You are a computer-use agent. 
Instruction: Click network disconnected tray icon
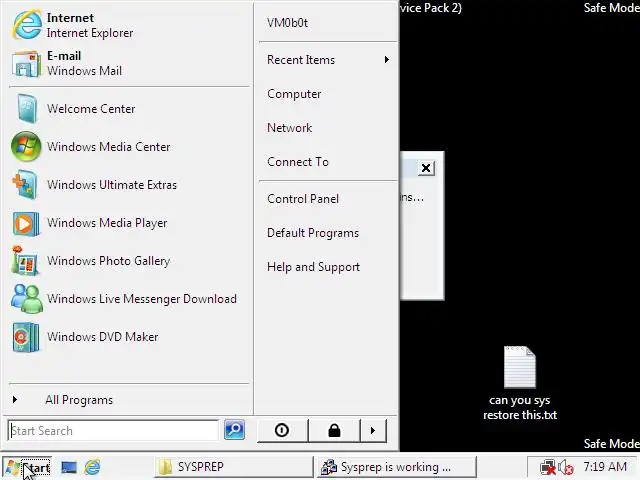tap(548, 467)
